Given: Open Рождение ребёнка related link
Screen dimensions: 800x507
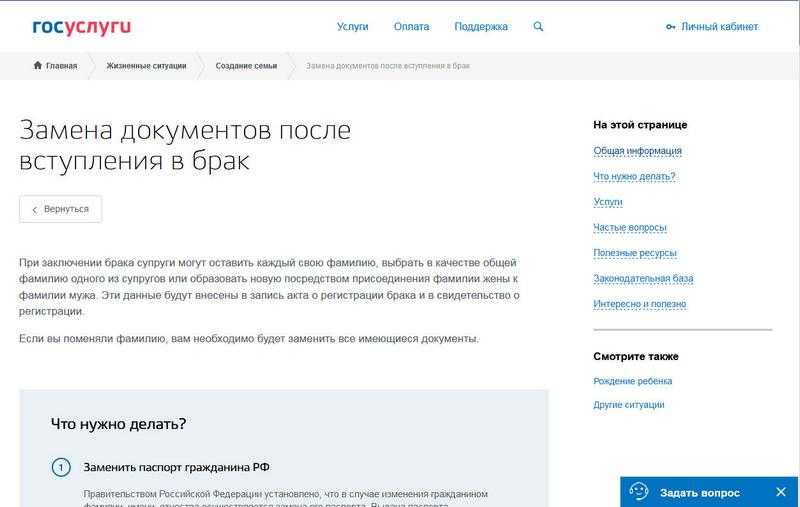Looking at the screenshot, I should point(632,381).
